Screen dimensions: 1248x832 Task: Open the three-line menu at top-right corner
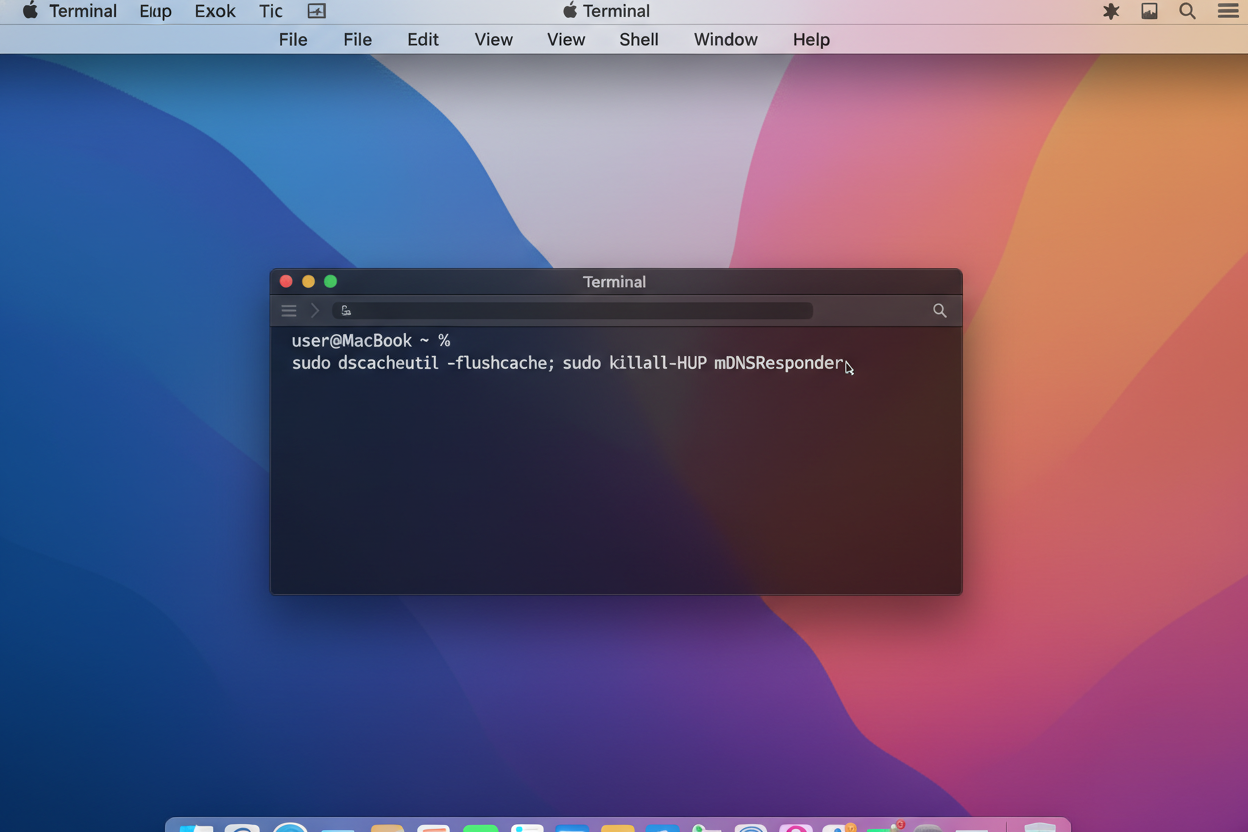pyautogui.click(x=1228, y=12)
